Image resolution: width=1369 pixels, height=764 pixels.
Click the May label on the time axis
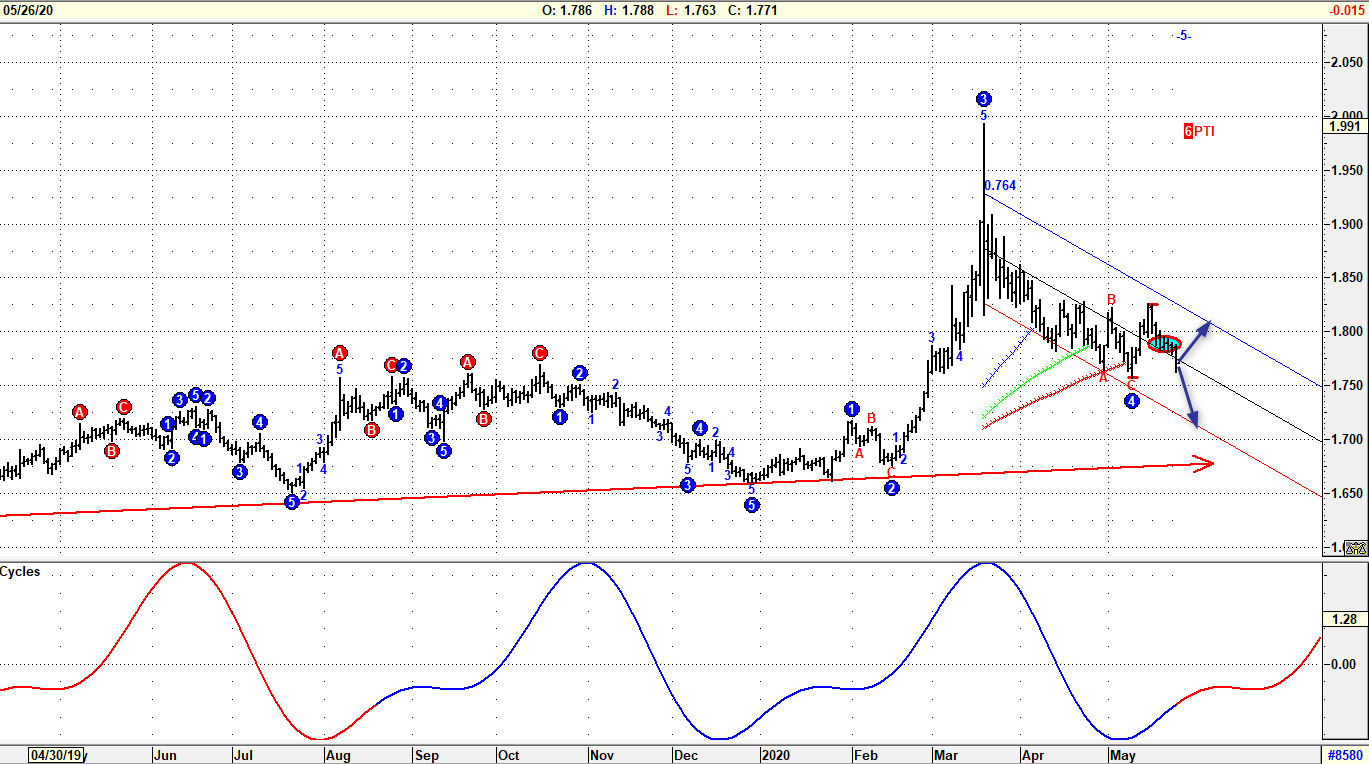click(x=1122, y=755)
